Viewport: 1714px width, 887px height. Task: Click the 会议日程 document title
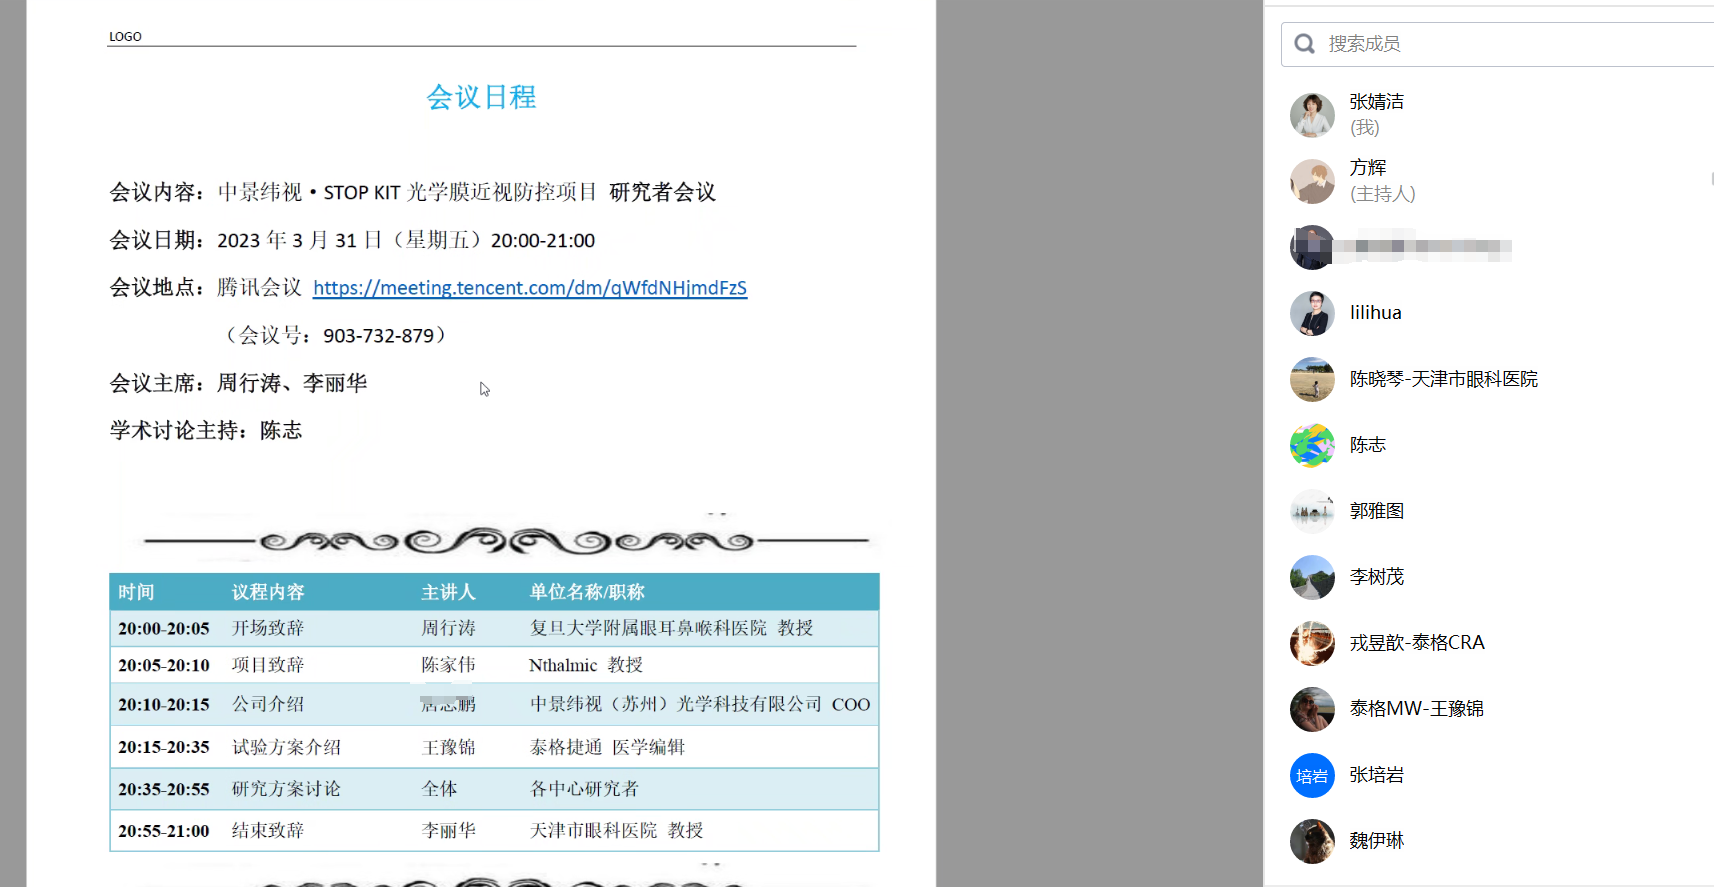[x=481, y=97]
